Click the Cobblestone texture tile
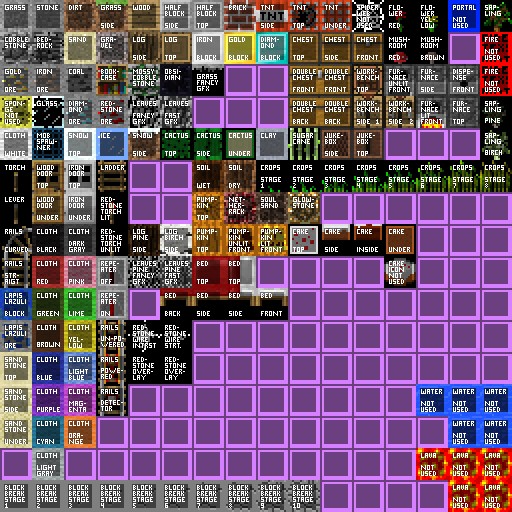The image size is (512, 512). click(16, 48)
